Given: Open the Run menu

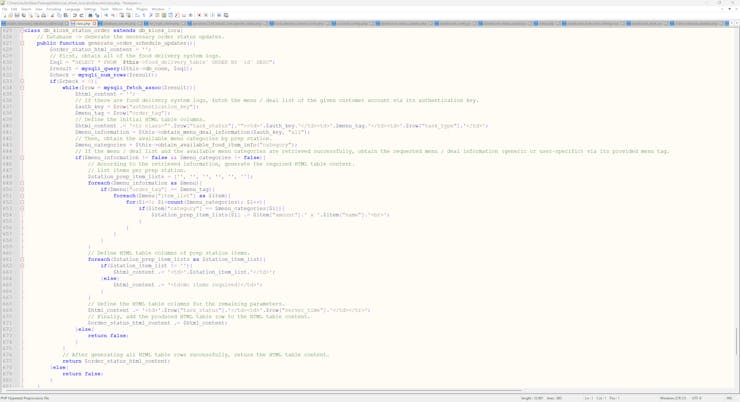Looking at the screenshot, I should coord(129,9).
